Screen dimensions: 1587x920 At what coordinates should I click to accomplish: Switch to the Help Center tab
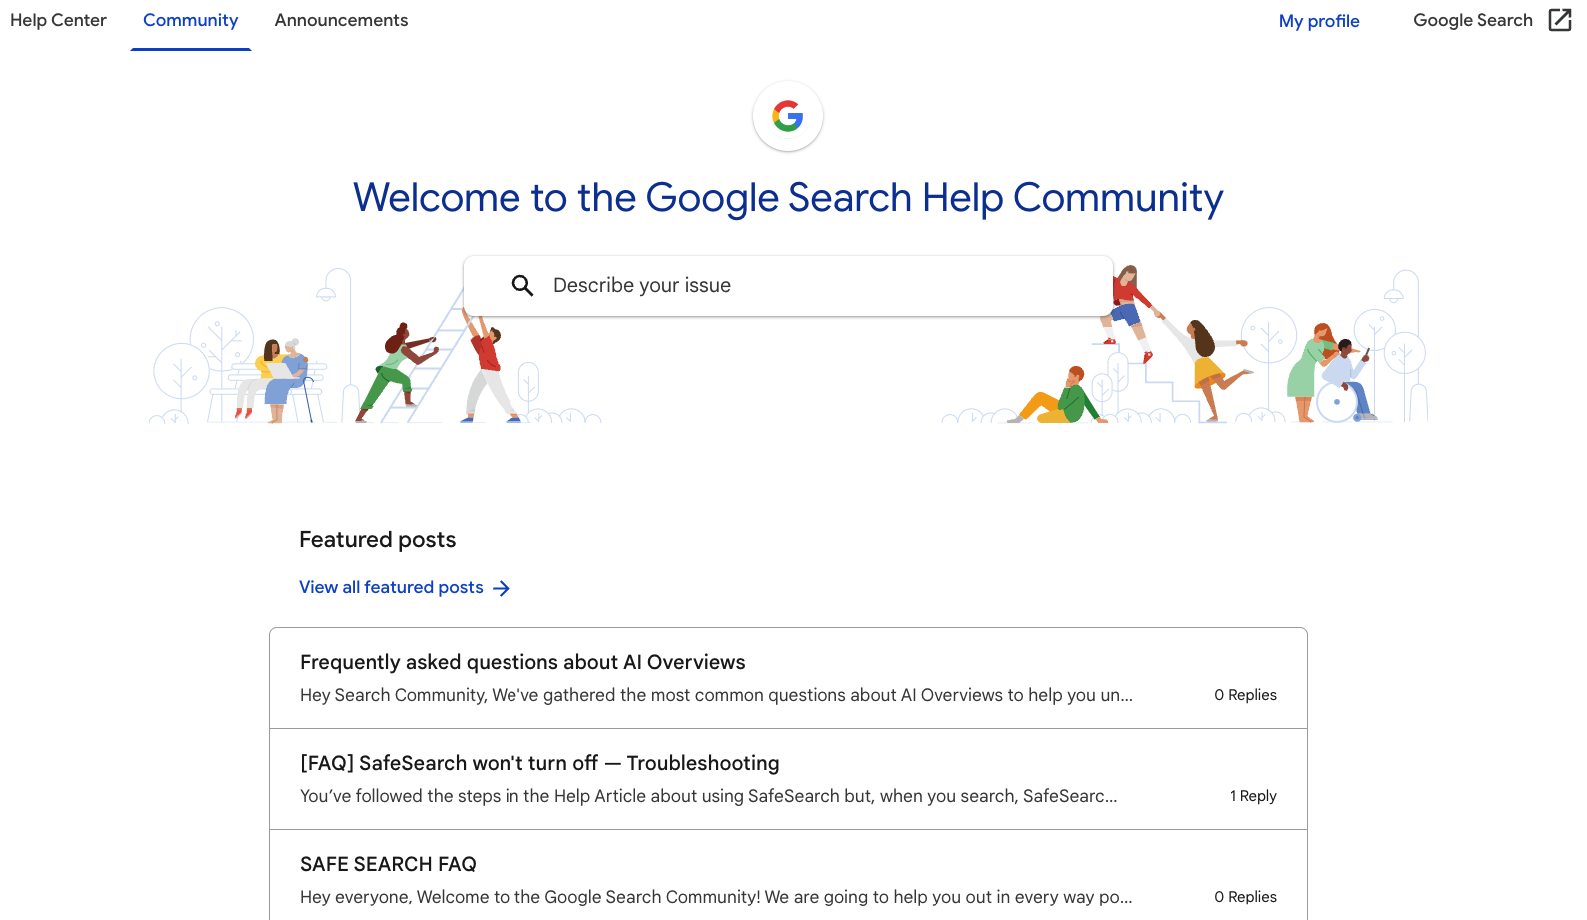tap(58, 20)
